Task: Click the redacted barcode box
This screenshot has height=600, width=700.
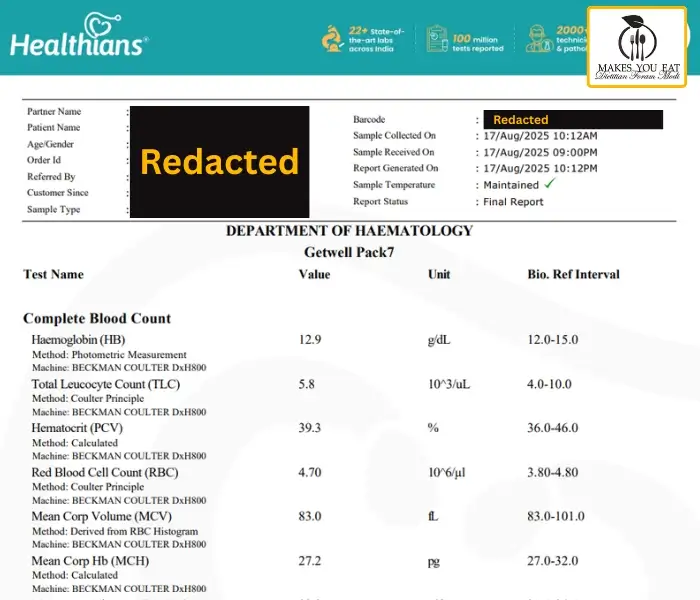Action: 572,120
